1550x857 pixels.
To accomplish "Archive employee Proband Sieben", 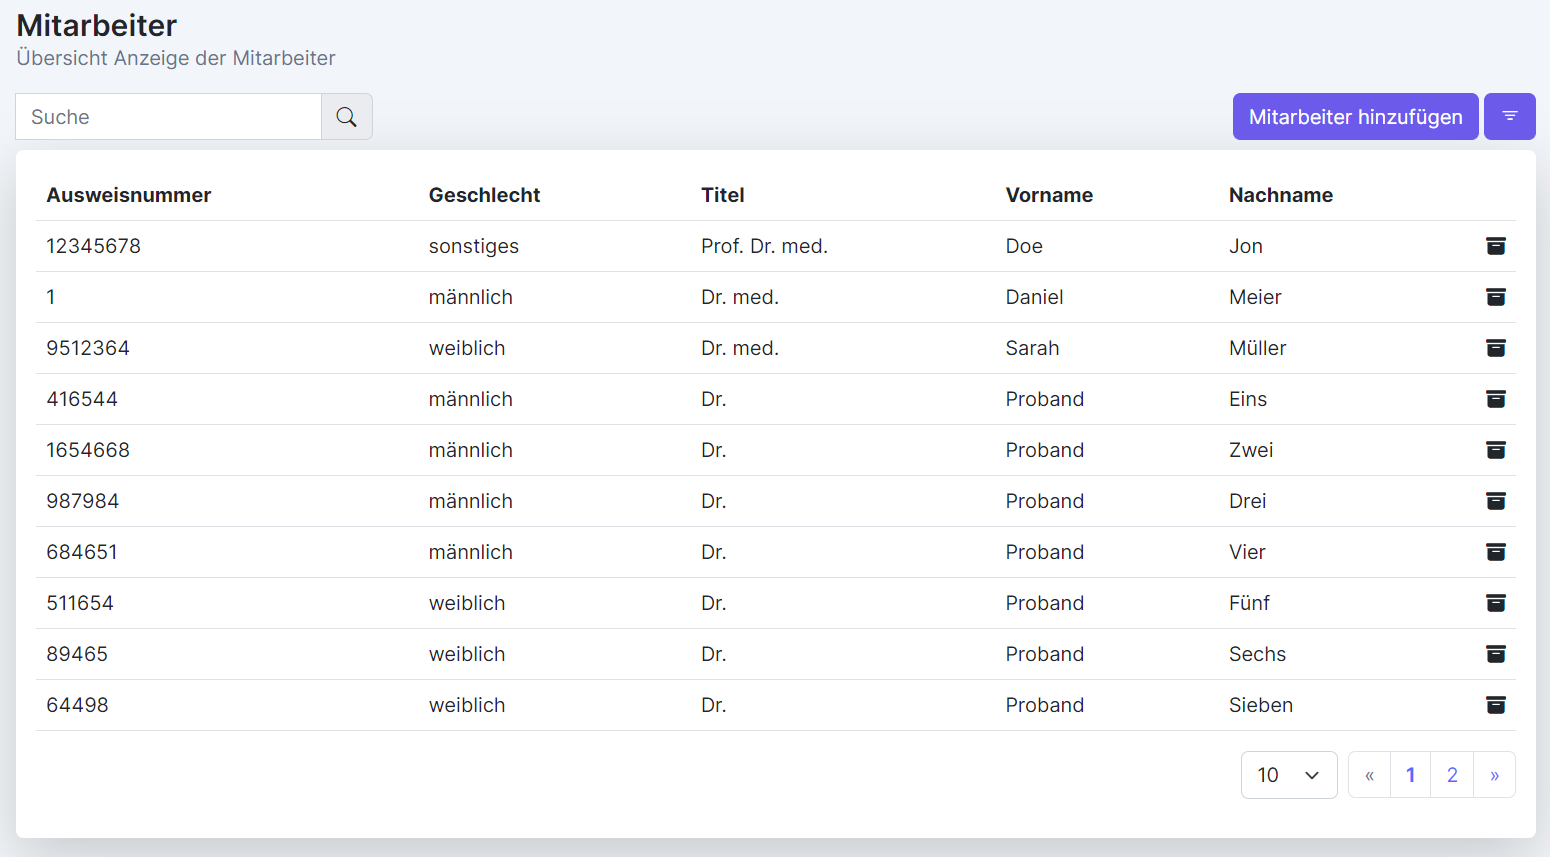I will pos(1496,705).
